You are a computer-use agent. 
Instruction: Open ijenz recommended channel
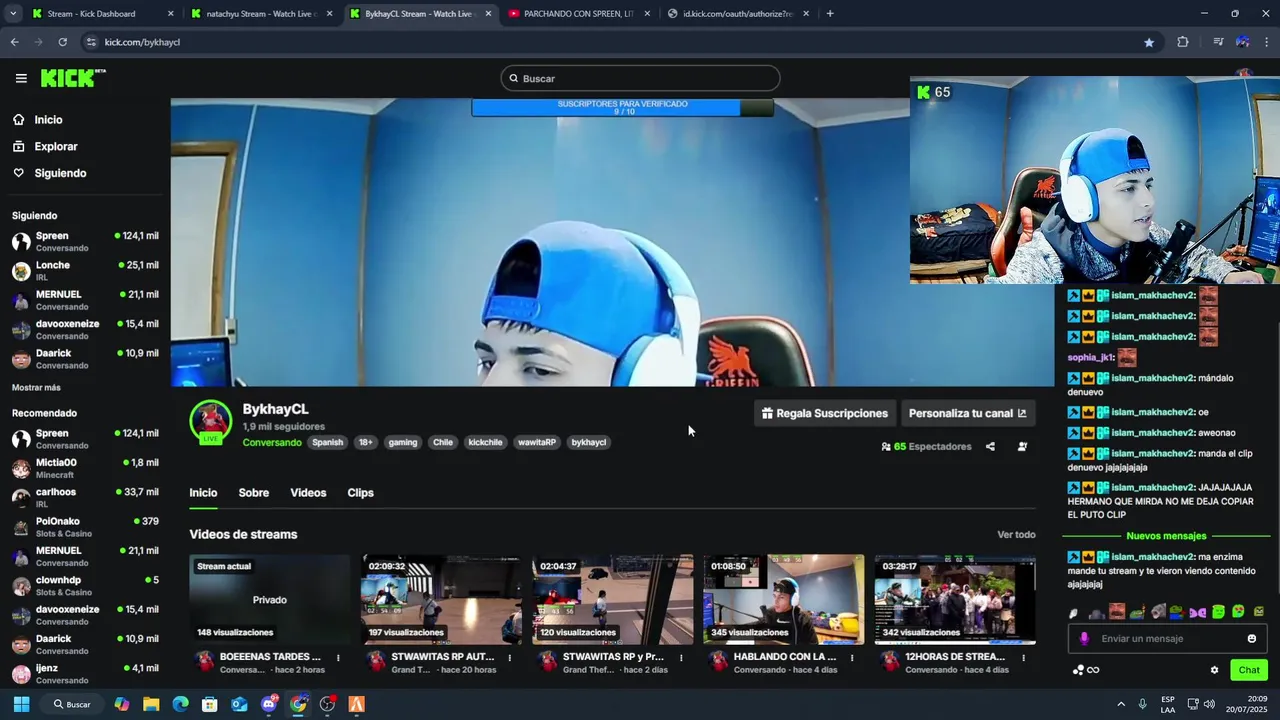[x=85, y=673]
